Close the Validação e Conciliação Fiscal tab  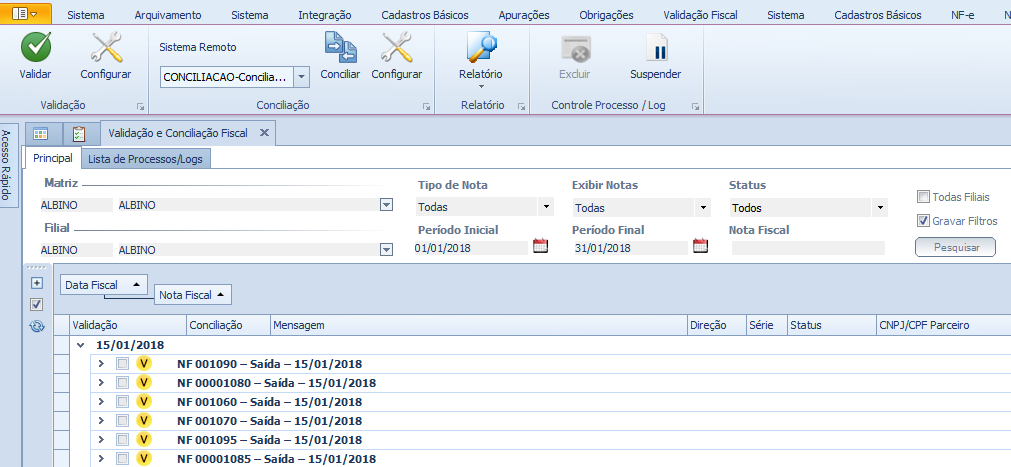pyautogui.click(x=264, y=133)
